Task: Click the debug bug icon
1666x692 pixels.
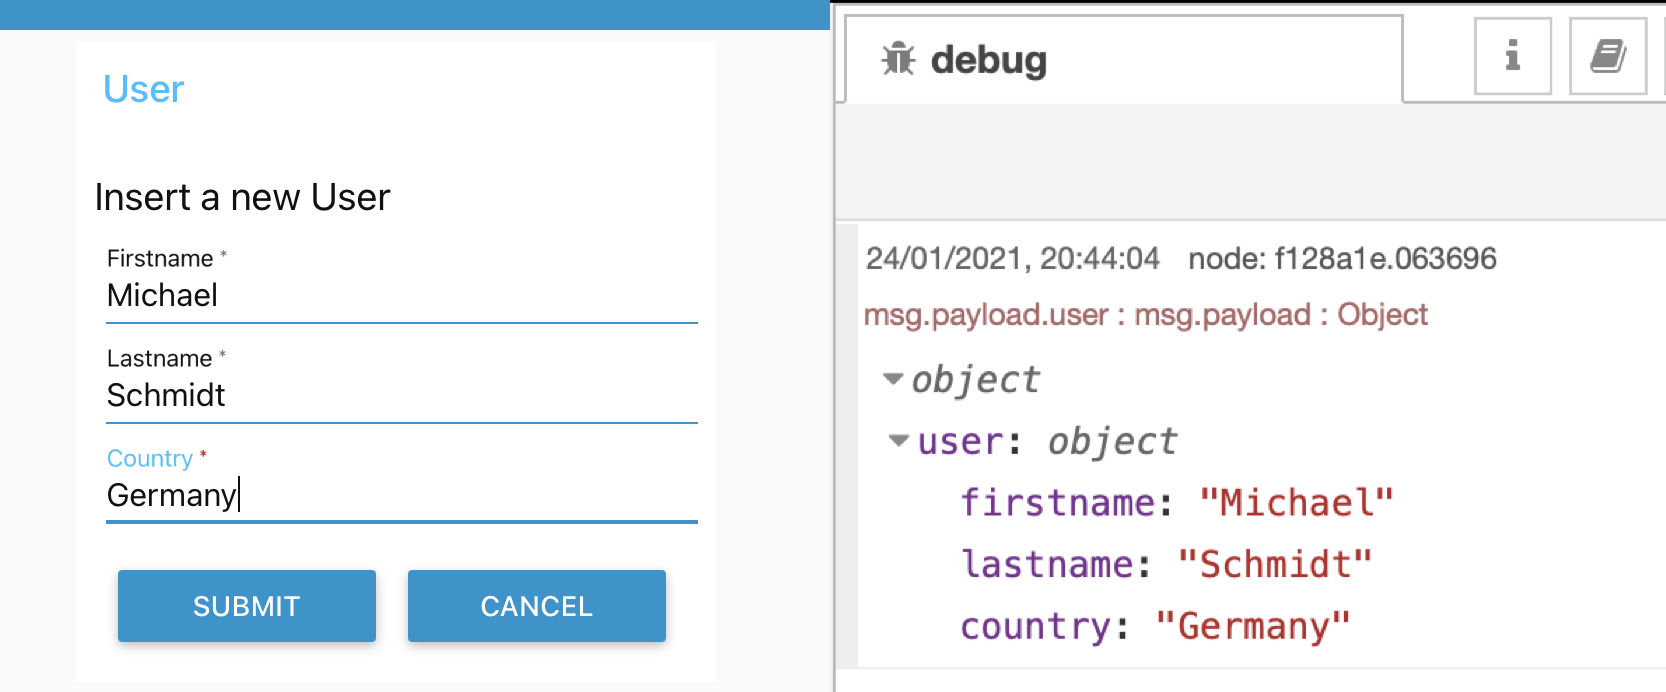Action: tap(898, 59)
